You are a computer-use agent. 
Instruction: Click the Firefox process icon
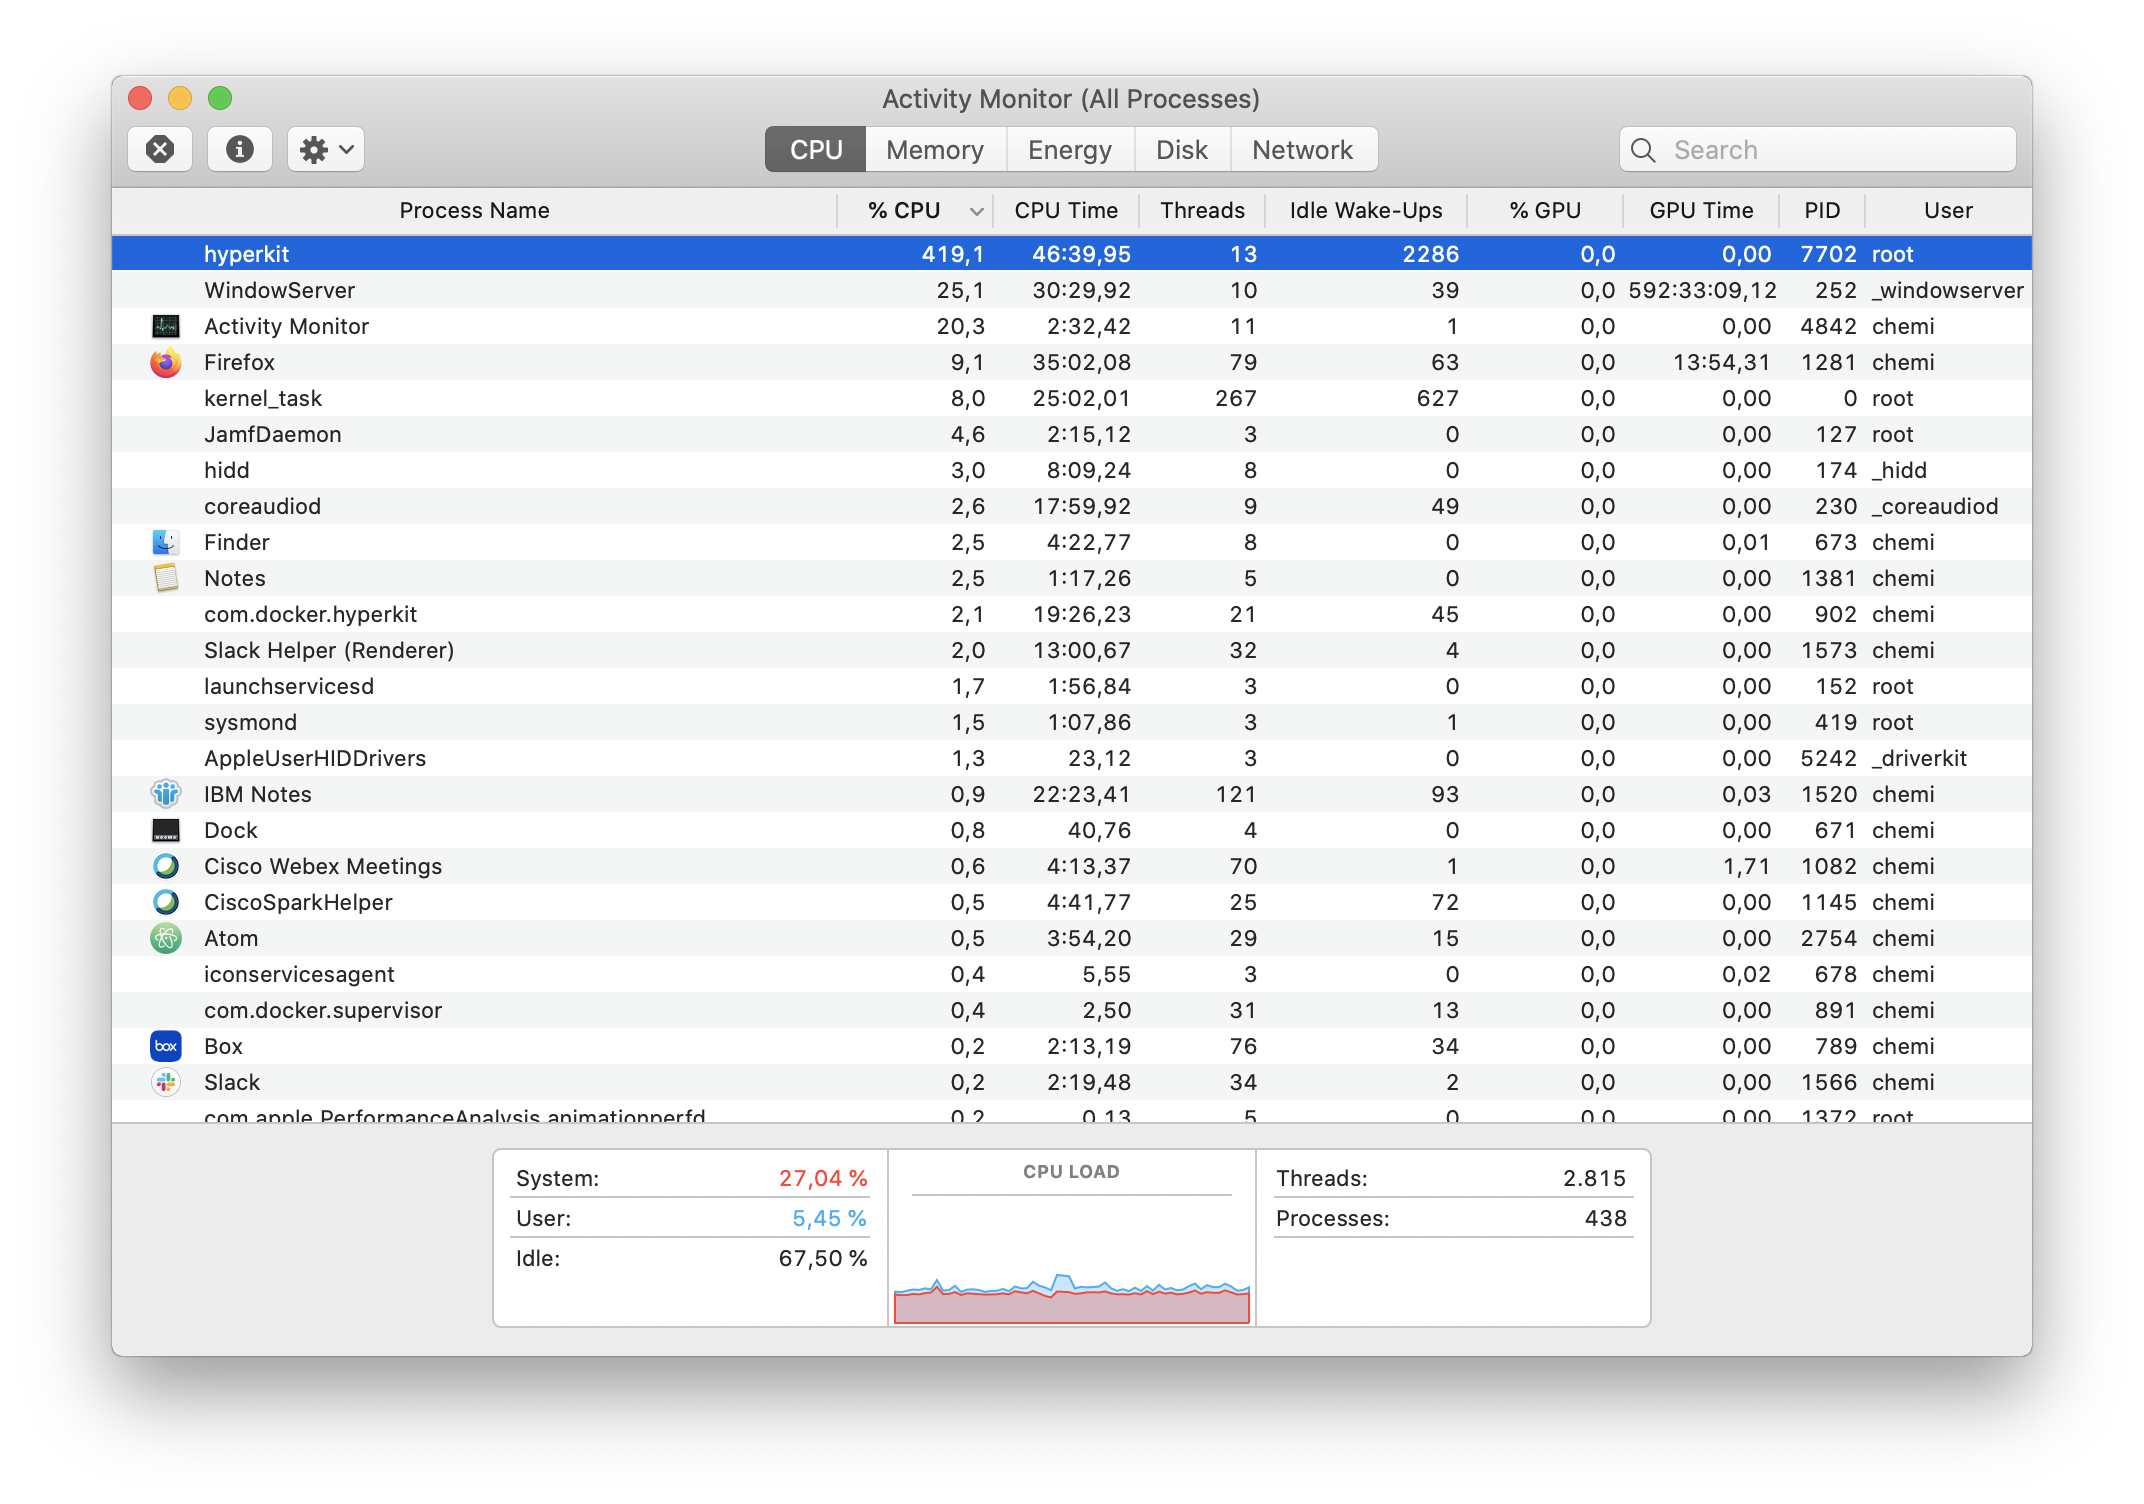click(166, 362)
